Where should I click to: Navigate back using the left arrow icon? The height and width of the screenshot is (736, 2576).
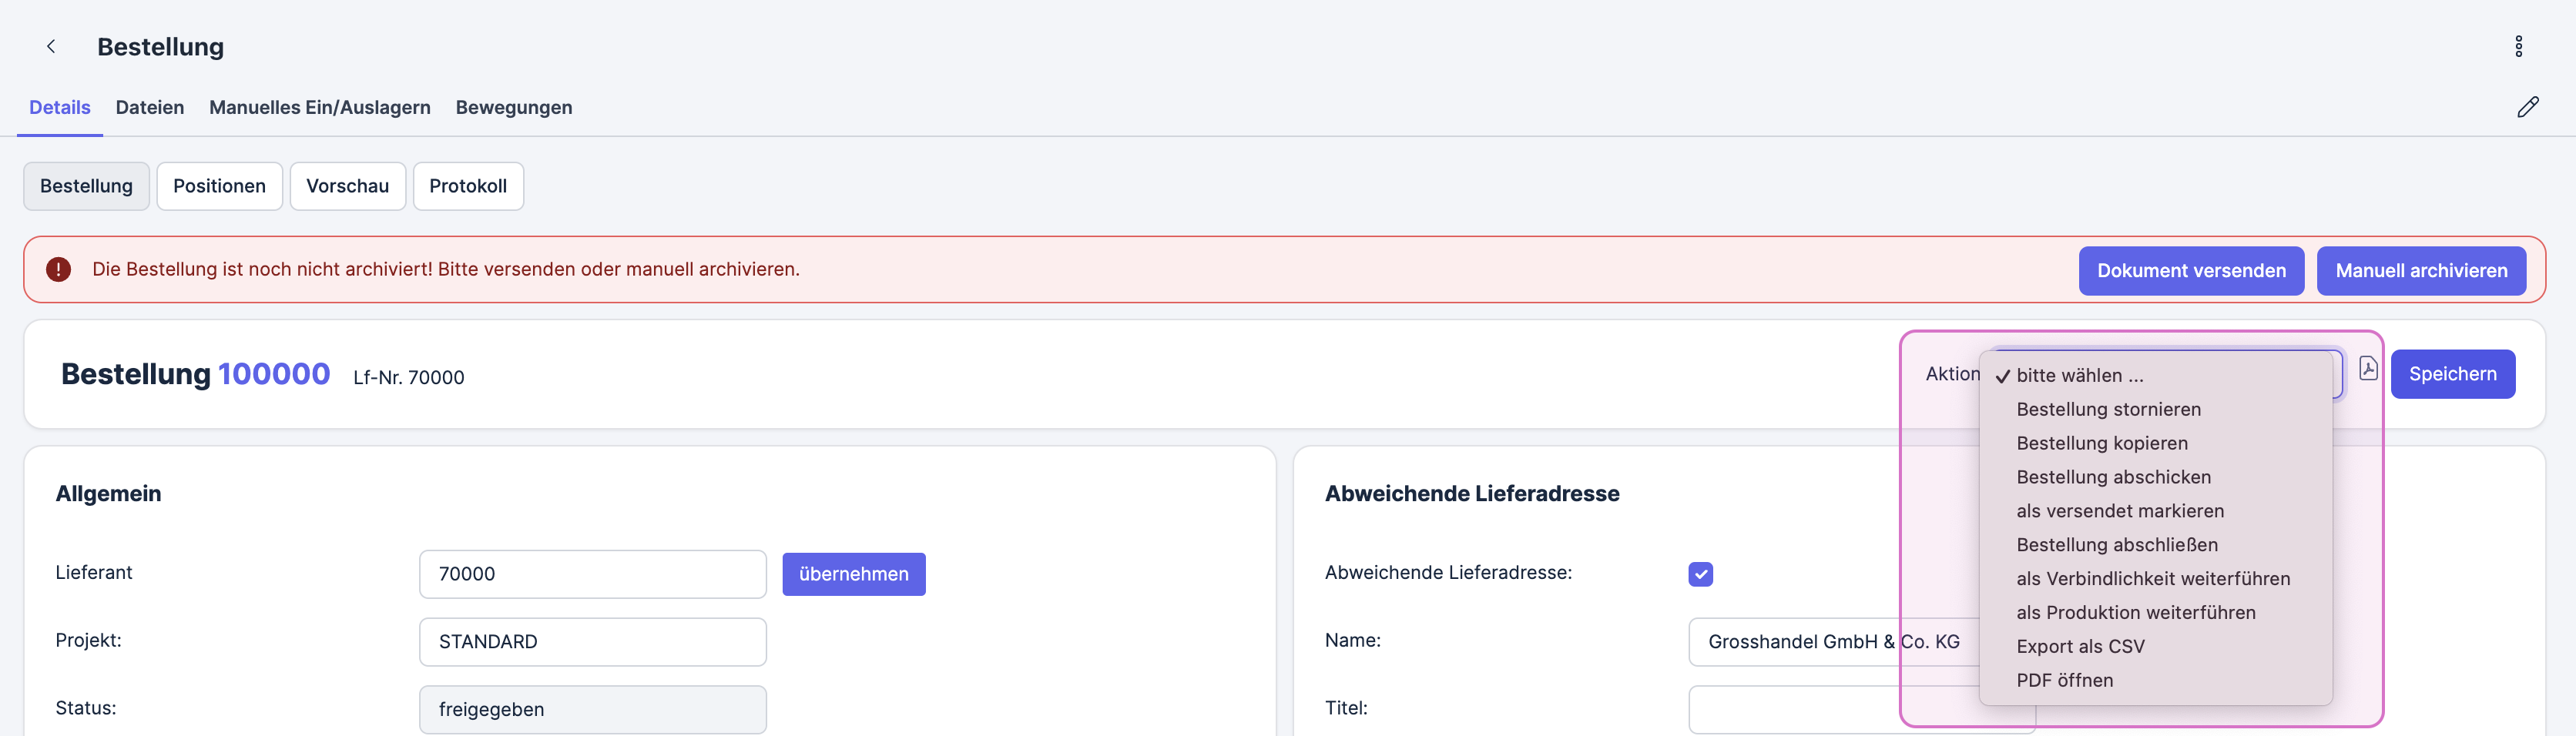click(51, 46)
